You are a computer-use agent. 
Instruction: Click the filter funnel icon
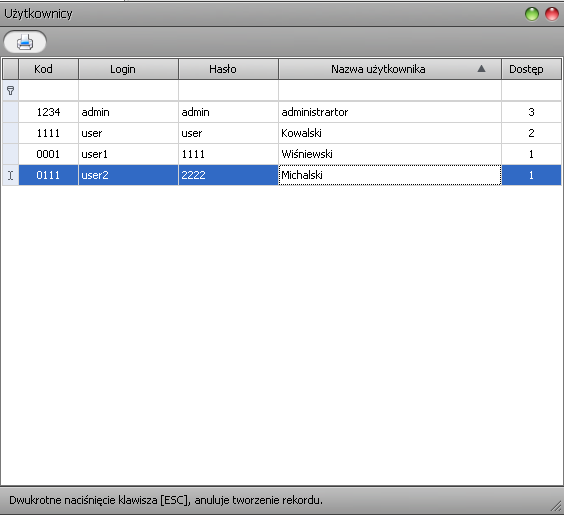coord(10,91)
